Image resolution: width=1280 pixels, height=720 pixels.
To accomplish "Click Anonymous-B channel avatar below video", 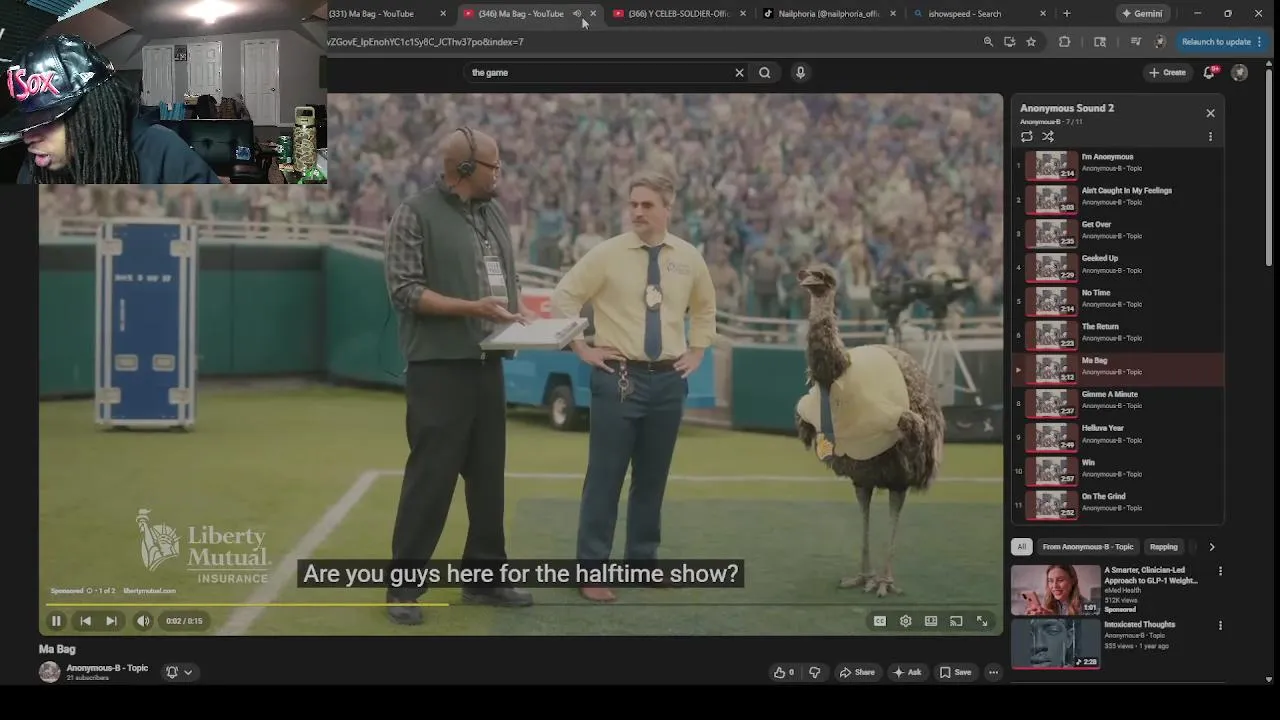I will pyautogui.click(x=49, y=672).
